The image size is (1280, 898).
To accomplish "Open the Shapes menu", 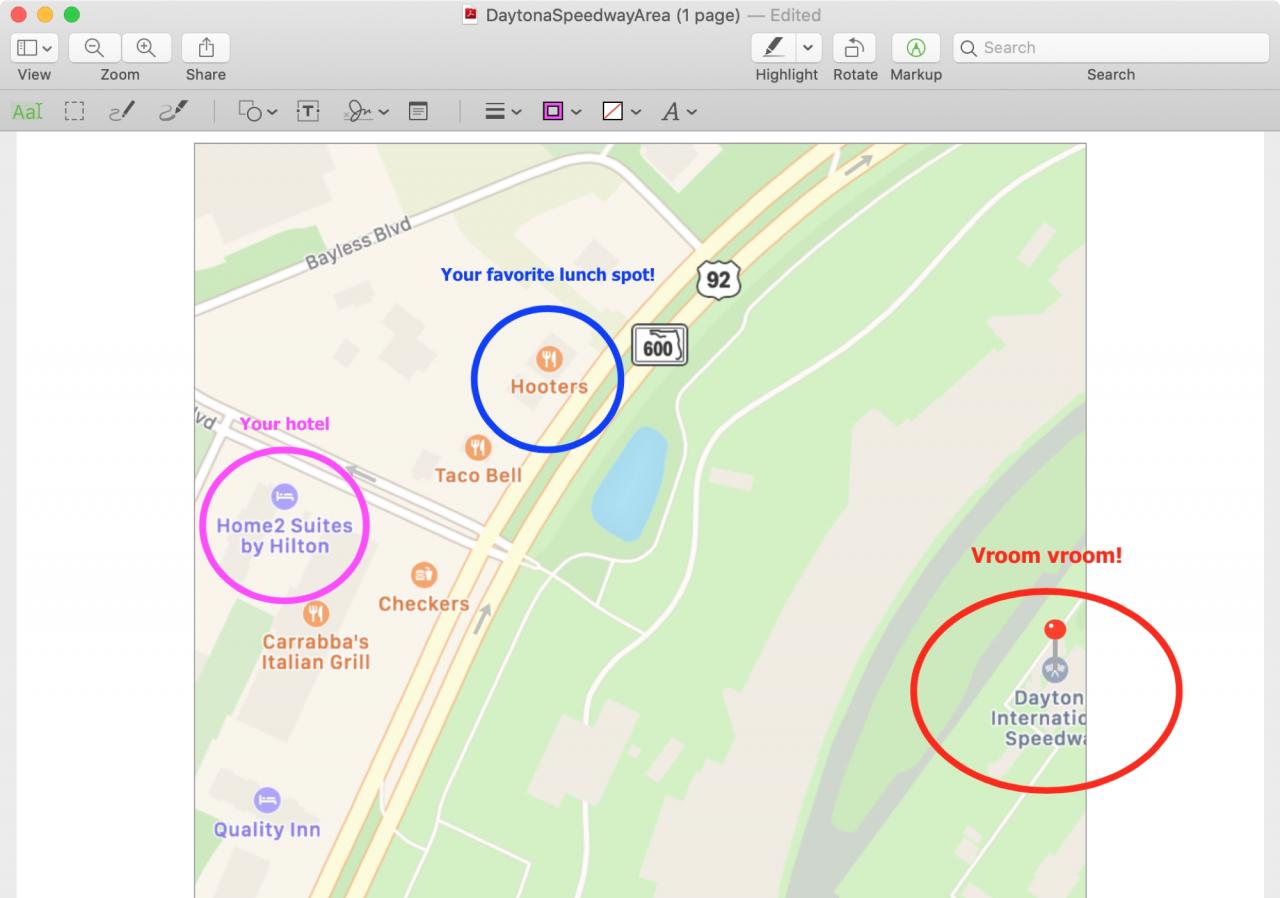I will pyautogui.click(x=257, y=112).
